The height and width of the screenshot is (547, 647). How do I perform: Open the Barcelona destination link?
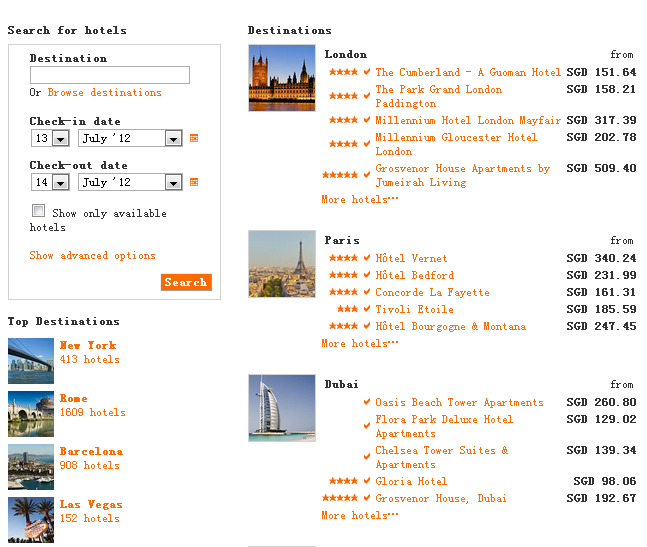[x=91, y=451]
